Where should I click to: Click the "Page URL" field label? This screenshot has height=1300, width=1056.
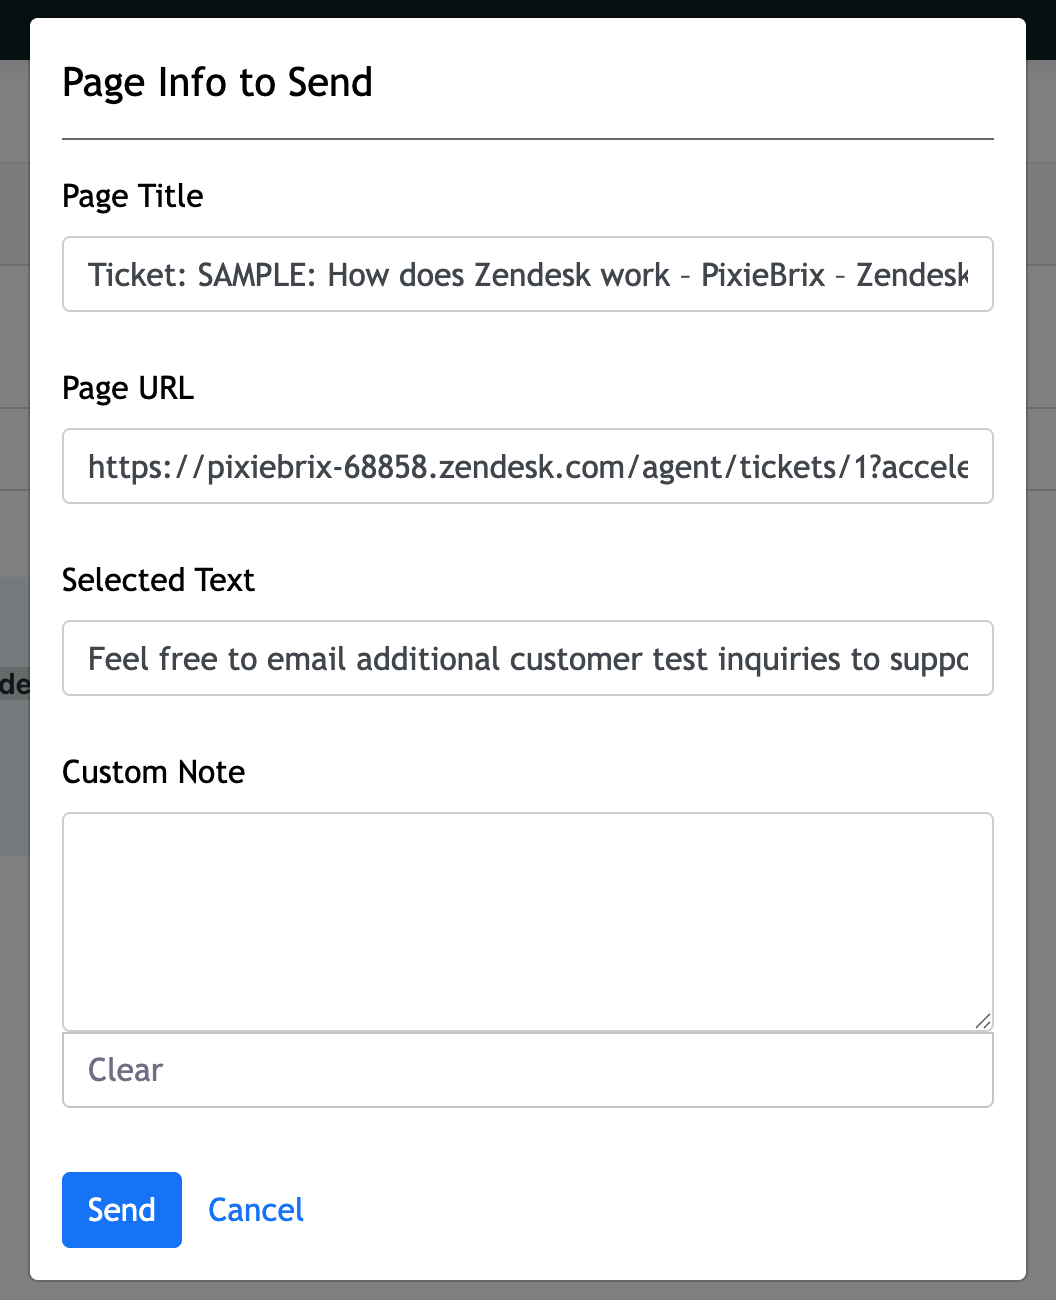[x=127, y=388]
